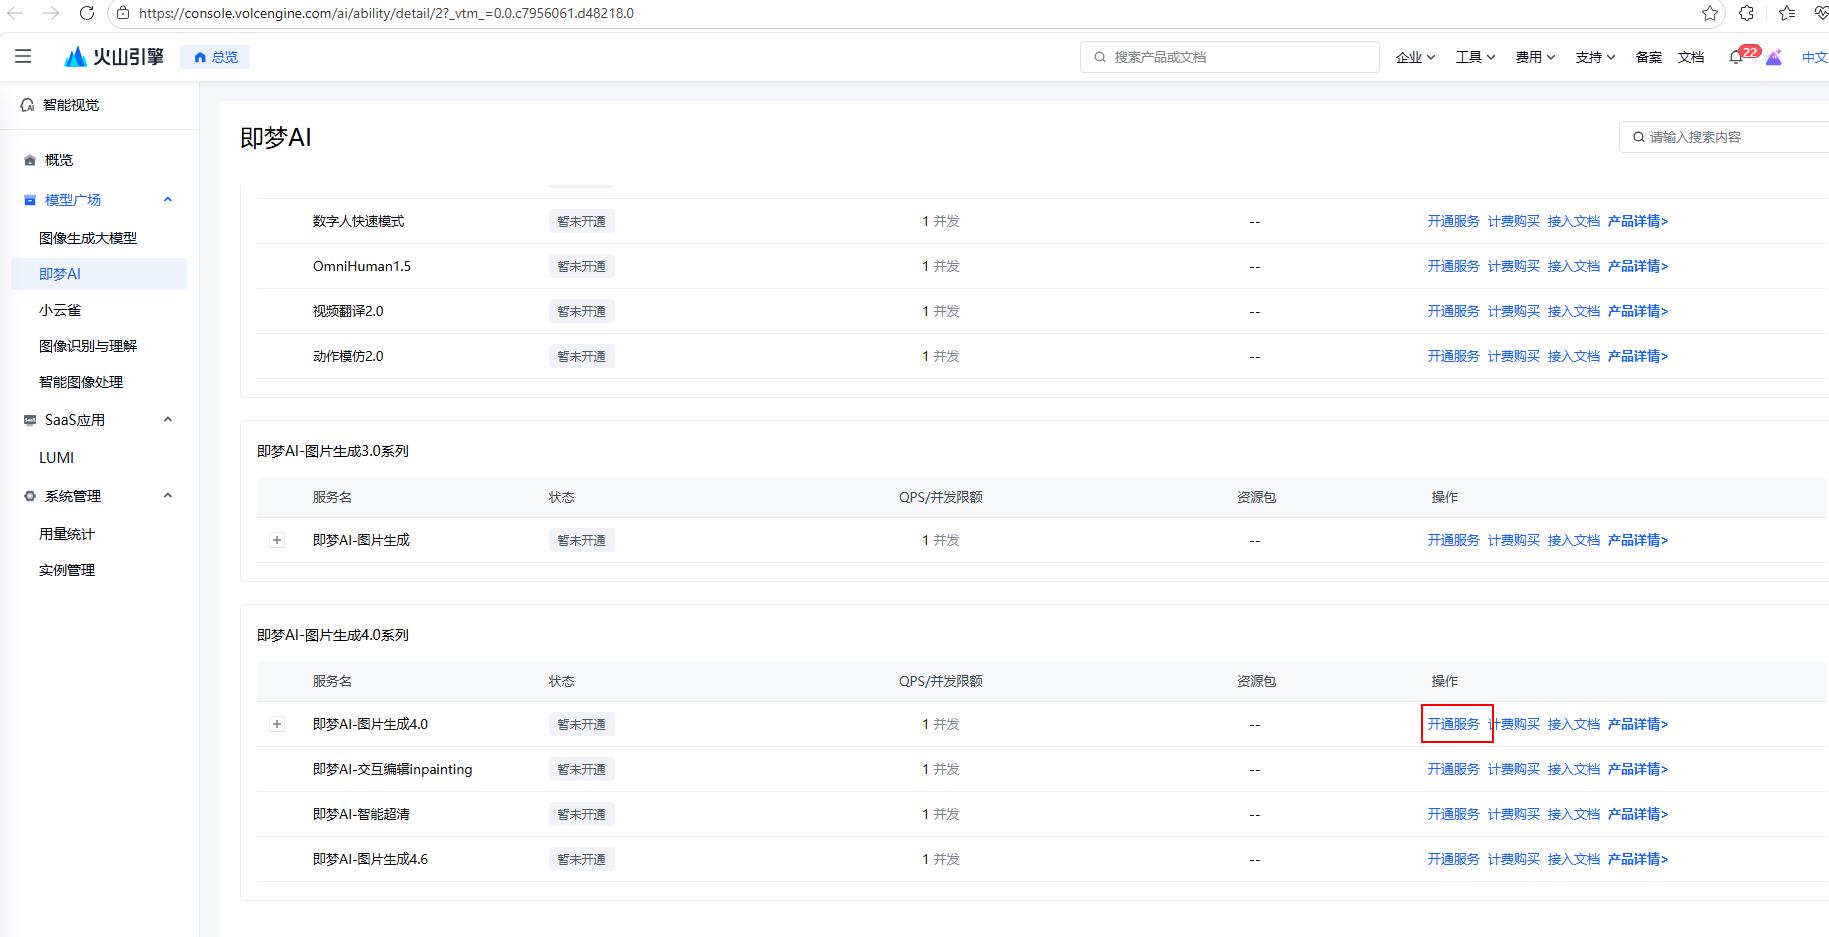Screen dimensions: 1829x937
Task: Select 即梦AI in sidebar
Action: pos(99,274)
